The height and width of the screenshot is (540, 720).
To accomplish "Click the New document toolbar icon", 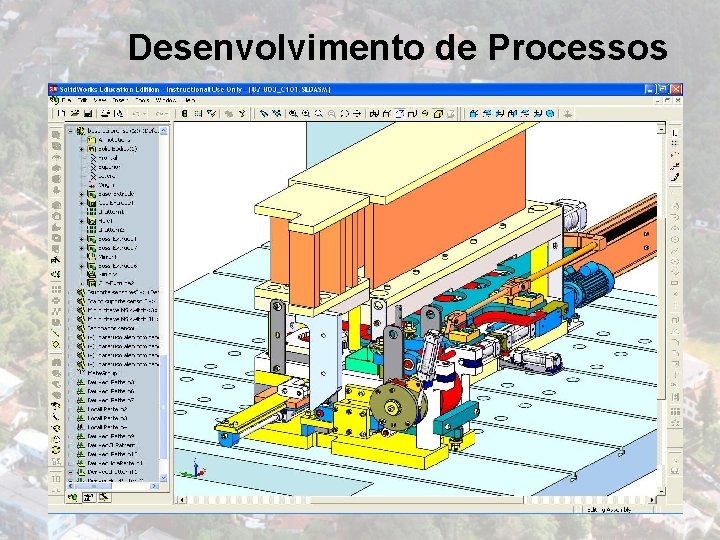I will point(61,113).
